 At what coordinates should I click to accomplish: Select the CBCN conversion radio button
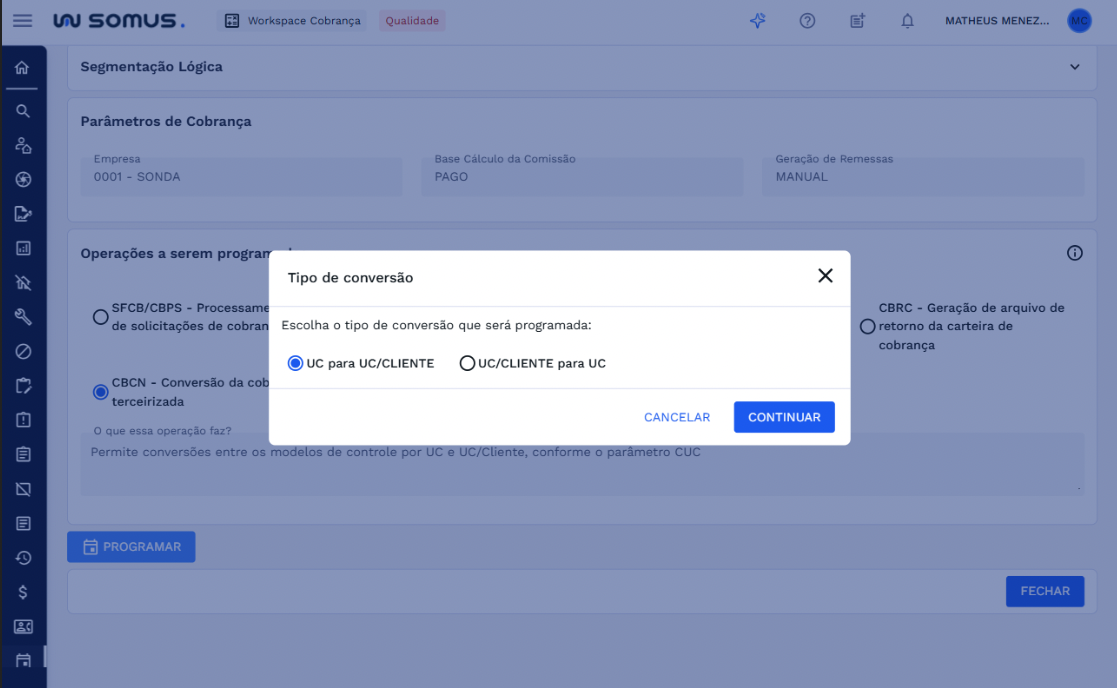coord(100,392)
